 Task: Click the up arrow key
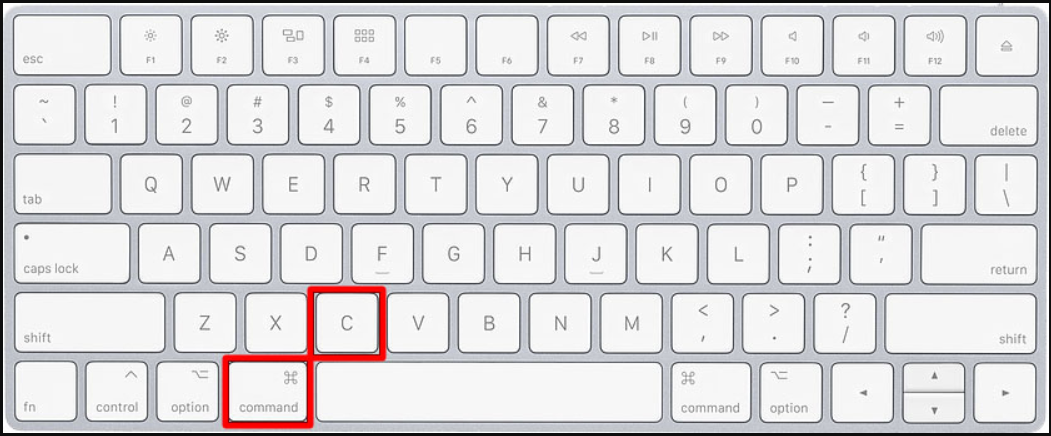pyautogui.click(x=934, y=377)
